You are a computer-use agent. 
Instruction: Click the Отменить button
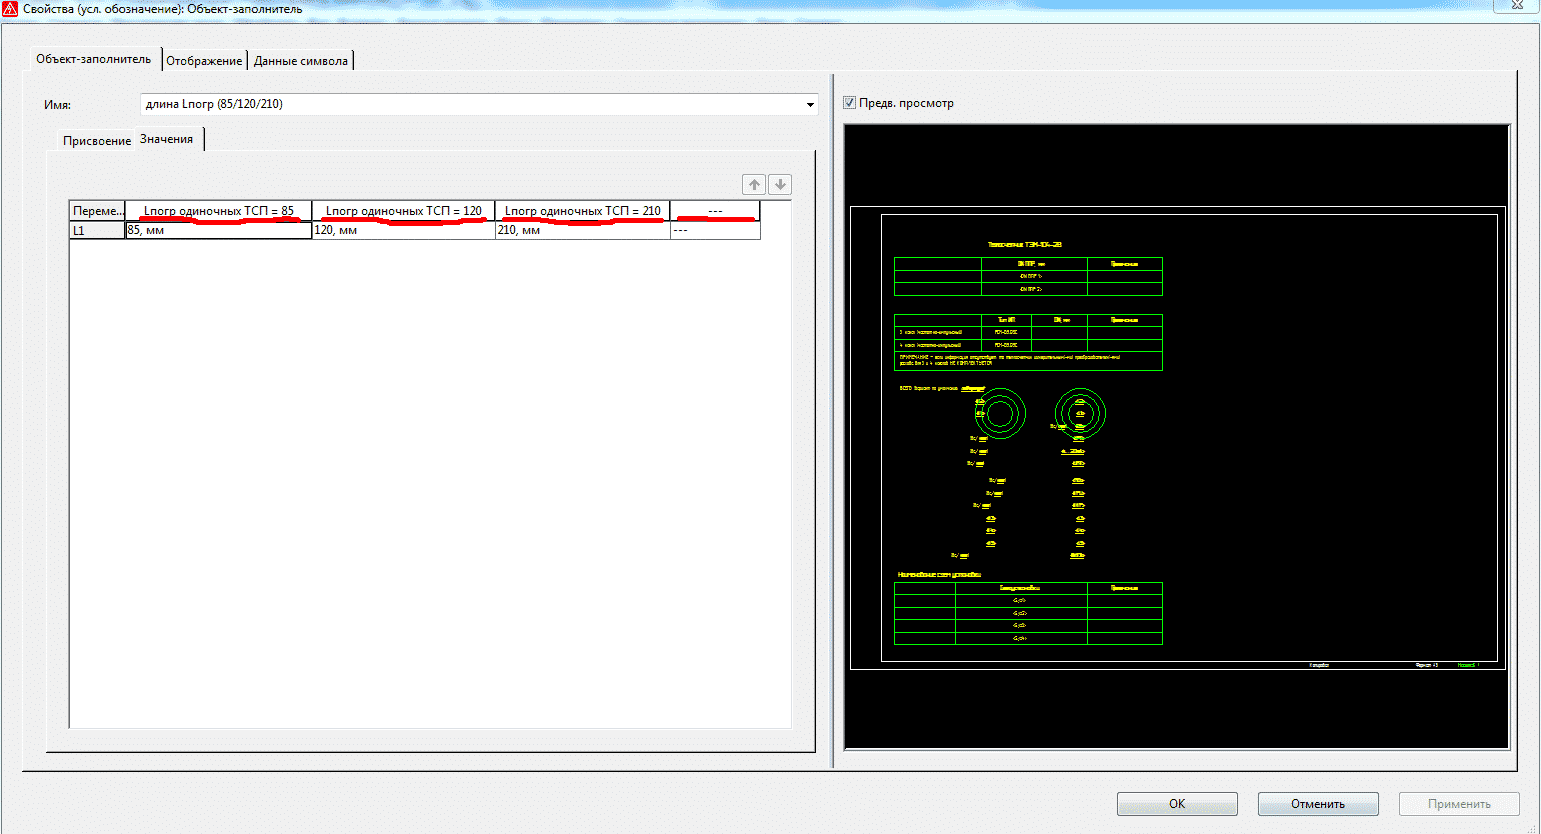pyautogui.click(x=1318, y=804)
